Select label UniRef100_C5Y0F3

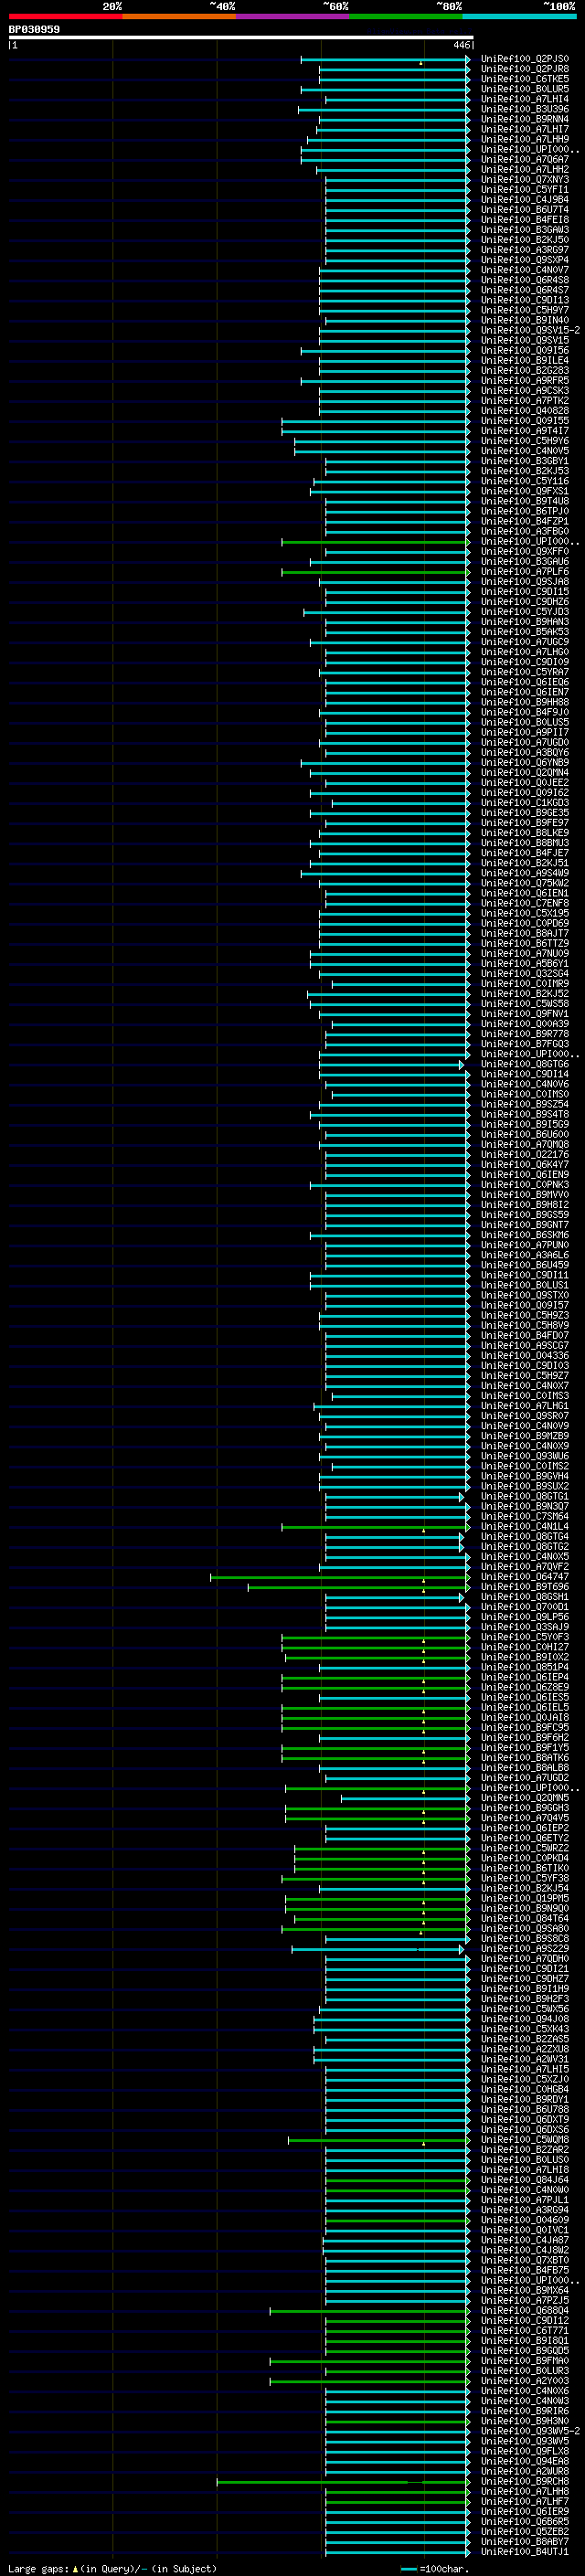(524, 1638)
